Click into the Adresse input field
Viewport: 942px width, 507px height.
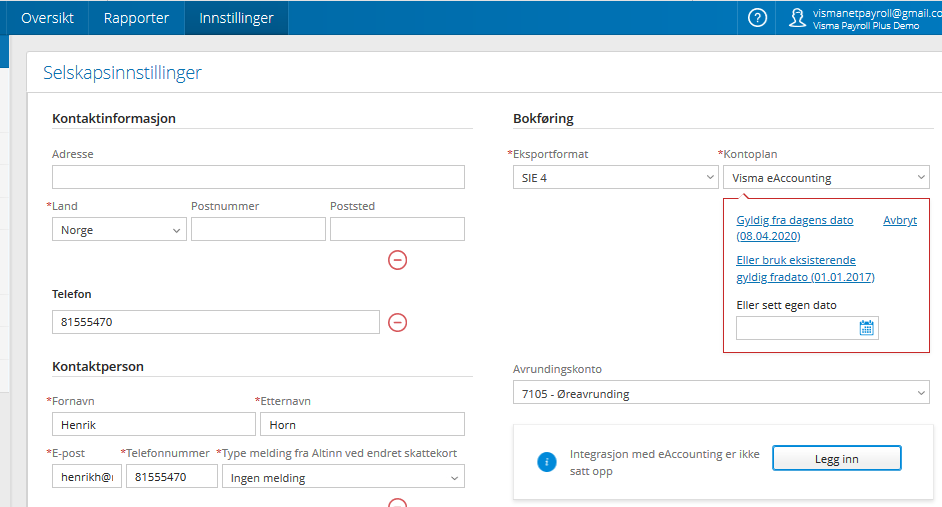(258, 177)
